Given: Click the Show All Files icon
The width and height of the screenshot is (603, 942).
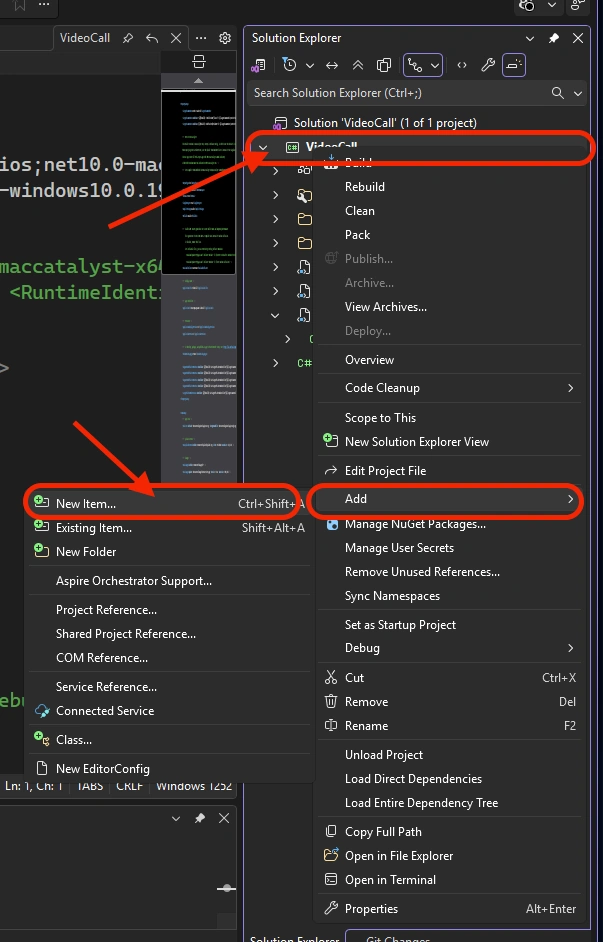Looking at the screenshot, I should click(x=384, y=65).
